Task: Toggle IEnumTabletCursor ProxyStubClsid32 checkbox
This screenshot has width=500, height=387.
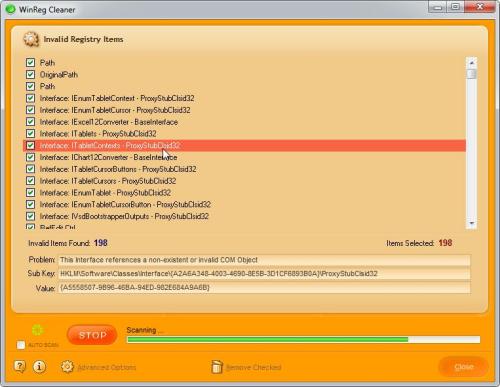Action: click(x=30, y=110)
